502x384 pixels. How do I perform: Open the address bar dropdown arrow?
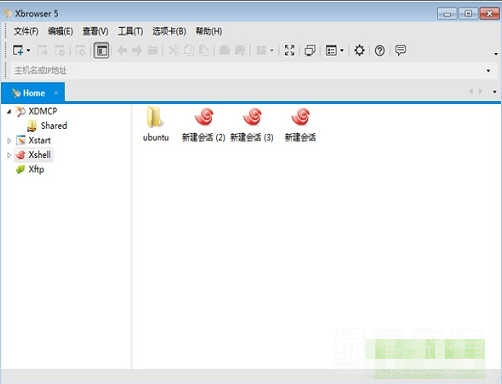pyautogui.click(x=488, y=71)
